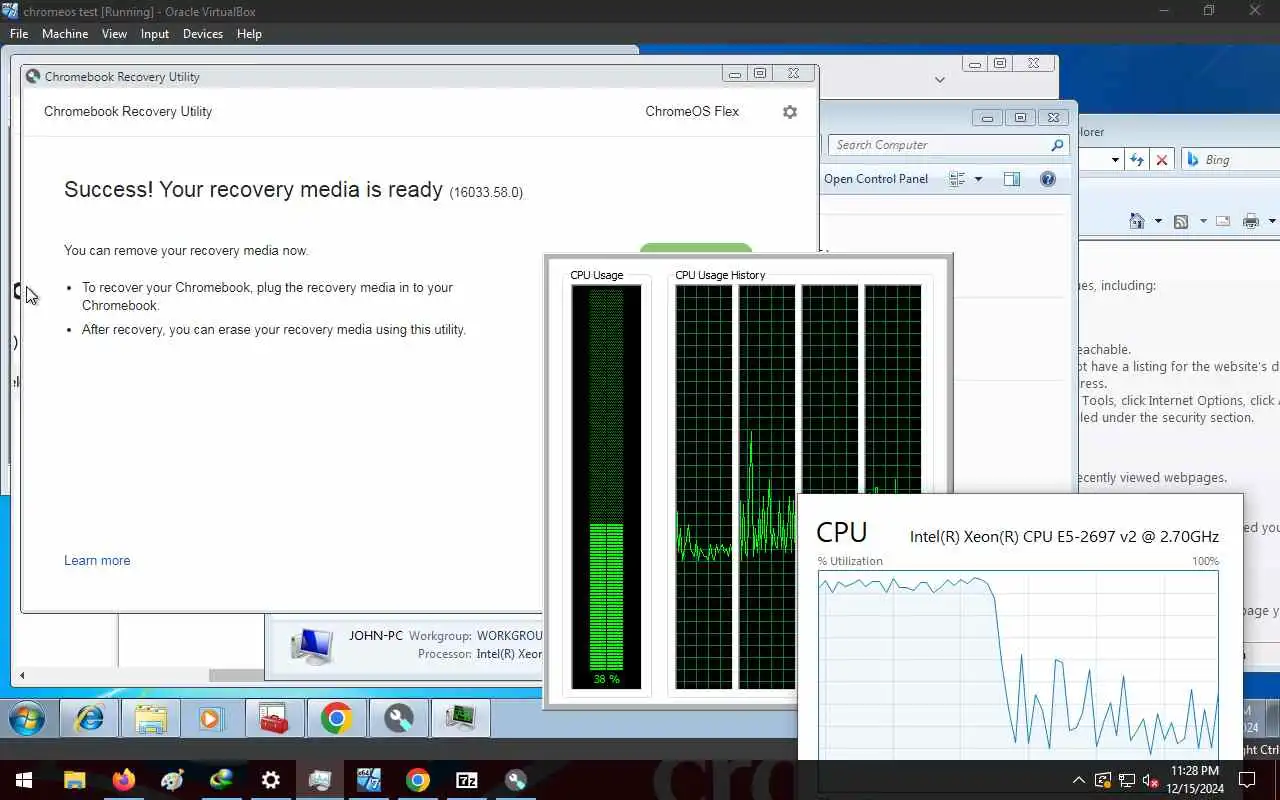1280x800 pixels.
Task: Open Windows 7 Start orb
Action: [x=27, y=719]
